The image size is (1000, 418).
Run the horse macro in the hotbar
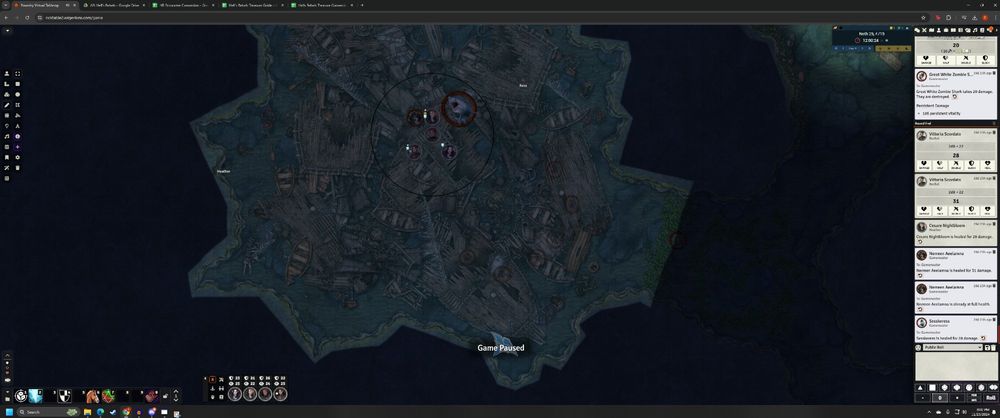pos(92,396)
